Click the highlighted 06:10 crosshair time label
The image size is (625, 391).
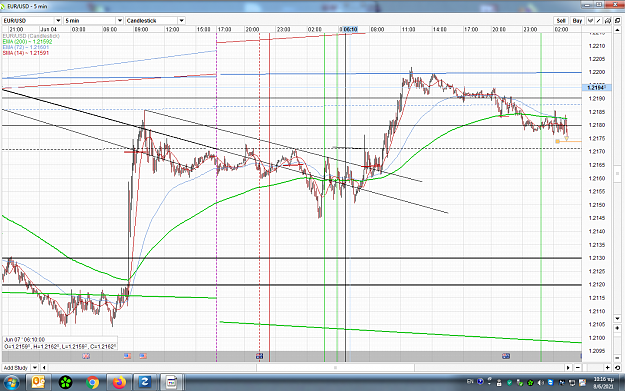click(x=349, y=29)
